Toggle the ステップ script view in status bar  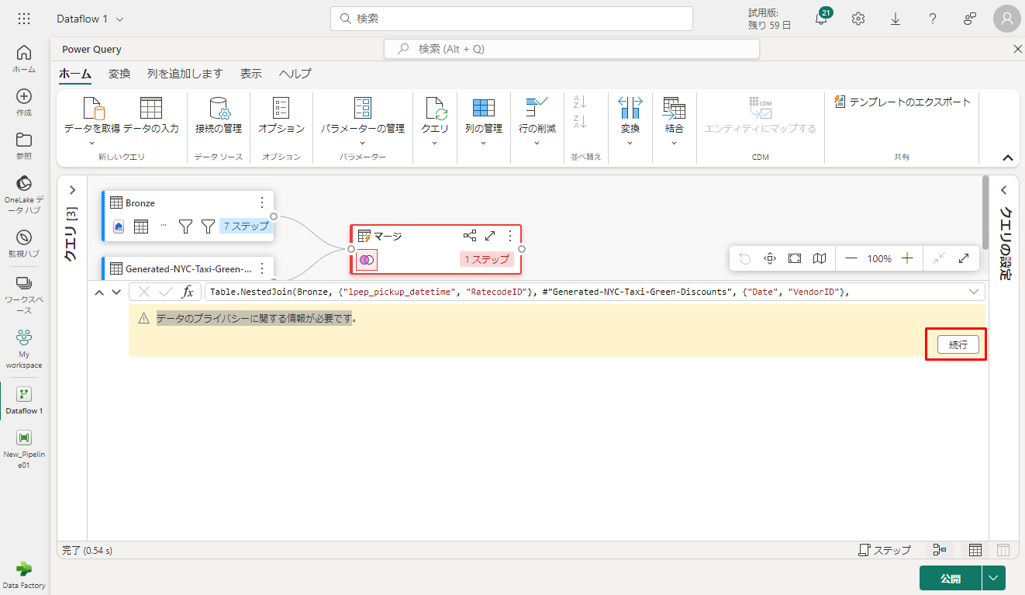pos(885,550)
